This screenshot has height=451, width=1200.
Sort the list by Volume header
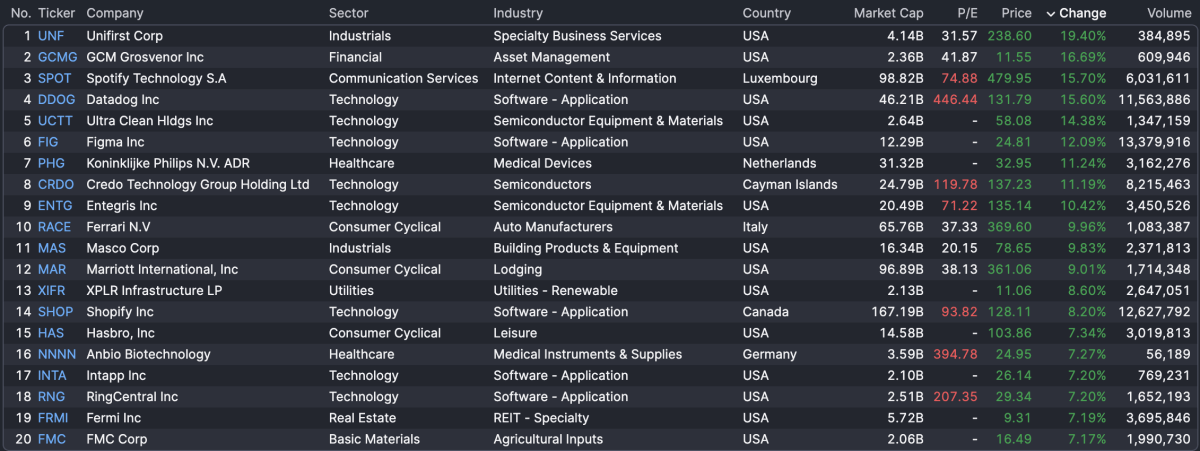click(x=1169, y=14)
